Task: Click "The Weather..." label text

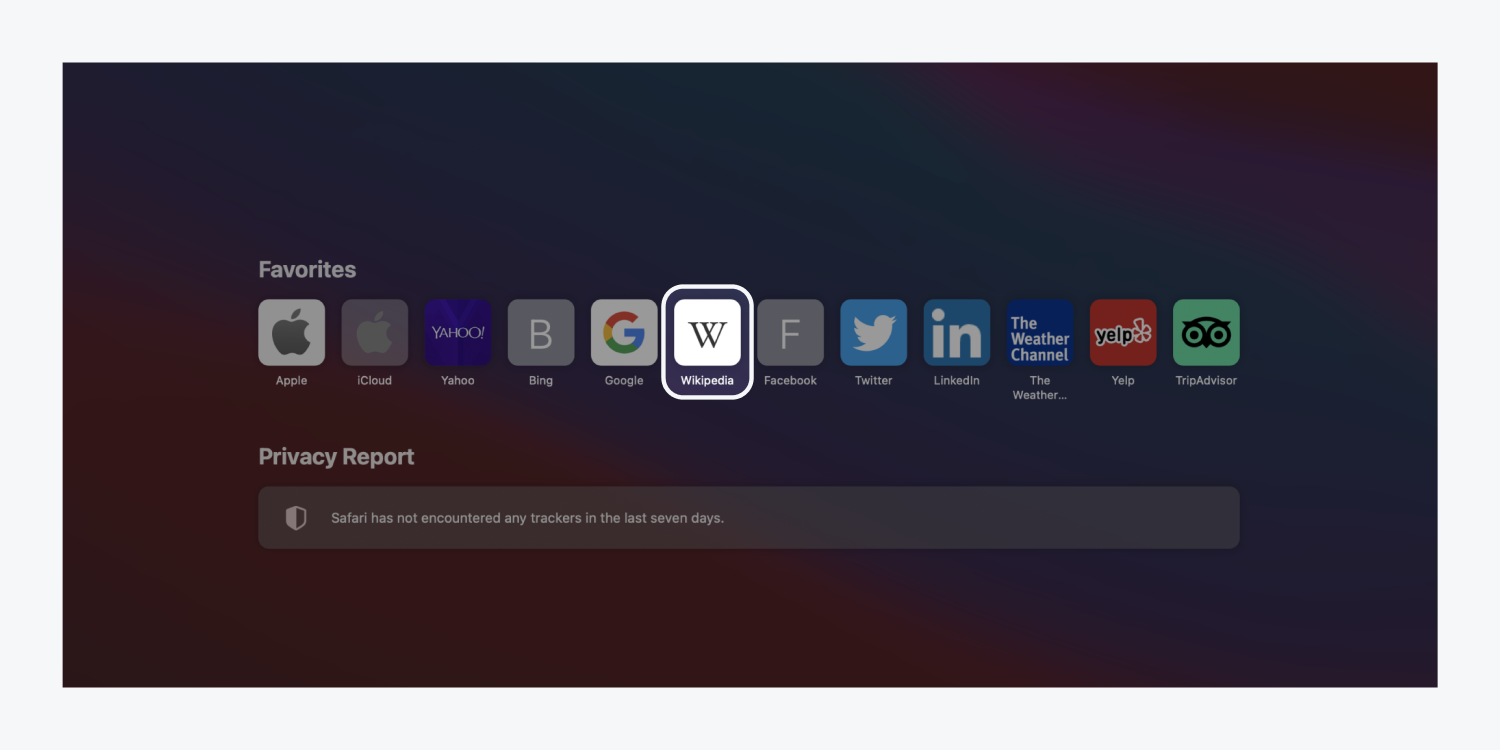Action: pos(1040,388)
